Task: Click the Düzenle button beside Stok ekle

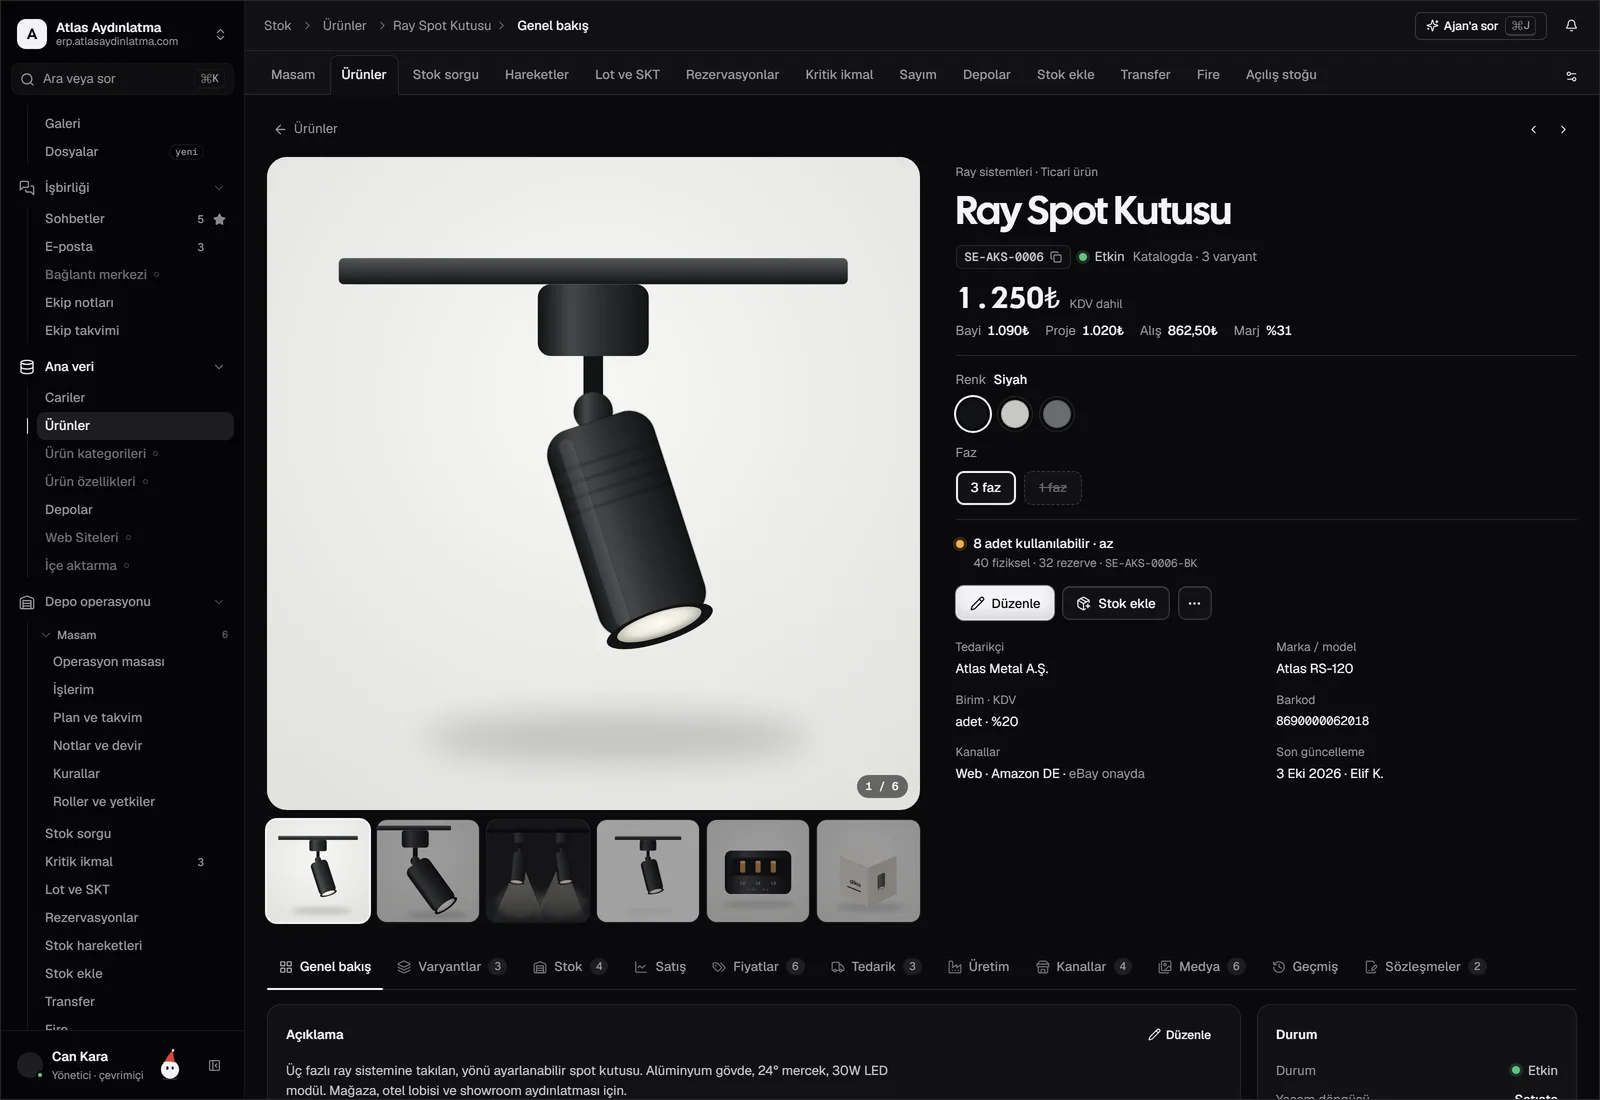Action: coord(1005,603)
